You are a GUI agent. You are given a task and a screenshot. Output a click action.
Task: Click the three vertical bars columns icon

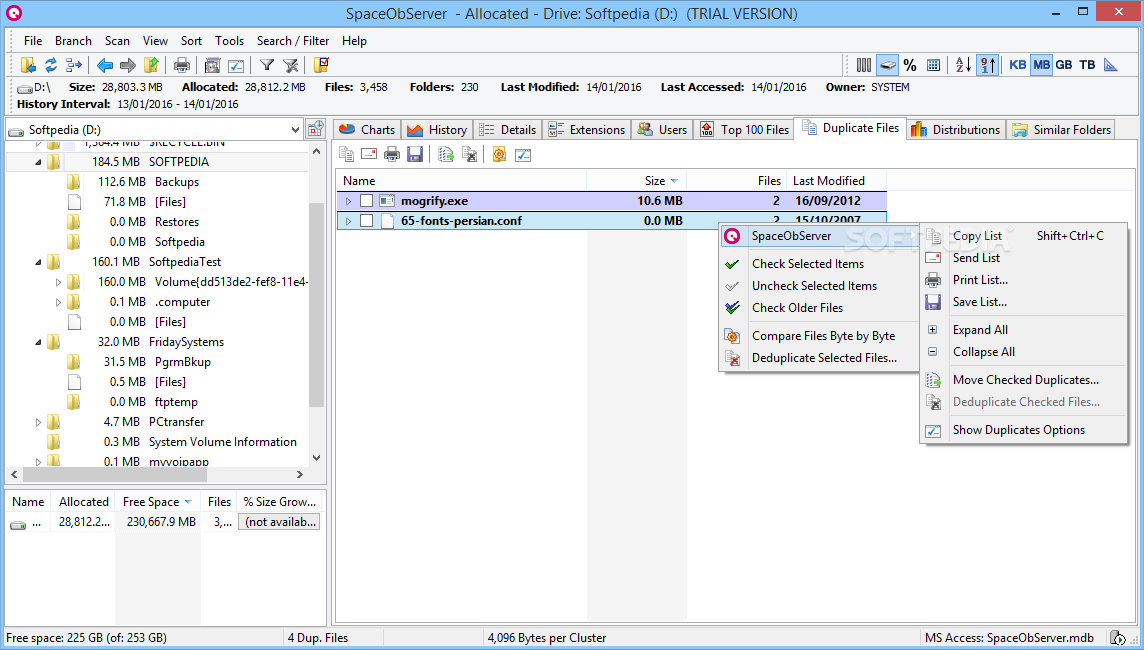(864, 65)
